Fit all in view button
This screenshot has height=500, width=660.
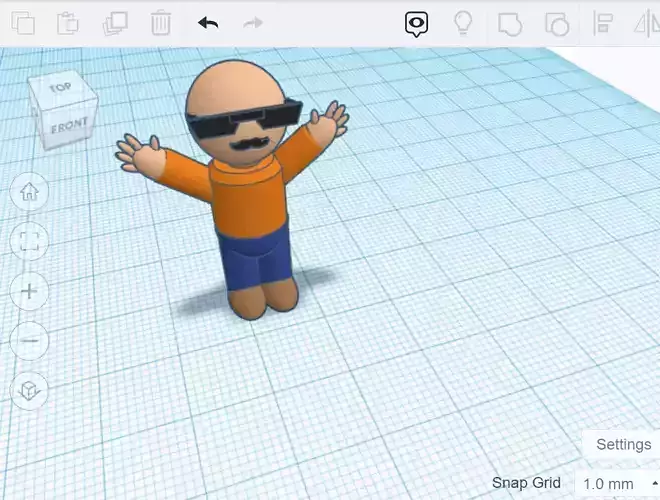[x=29, y=241]
